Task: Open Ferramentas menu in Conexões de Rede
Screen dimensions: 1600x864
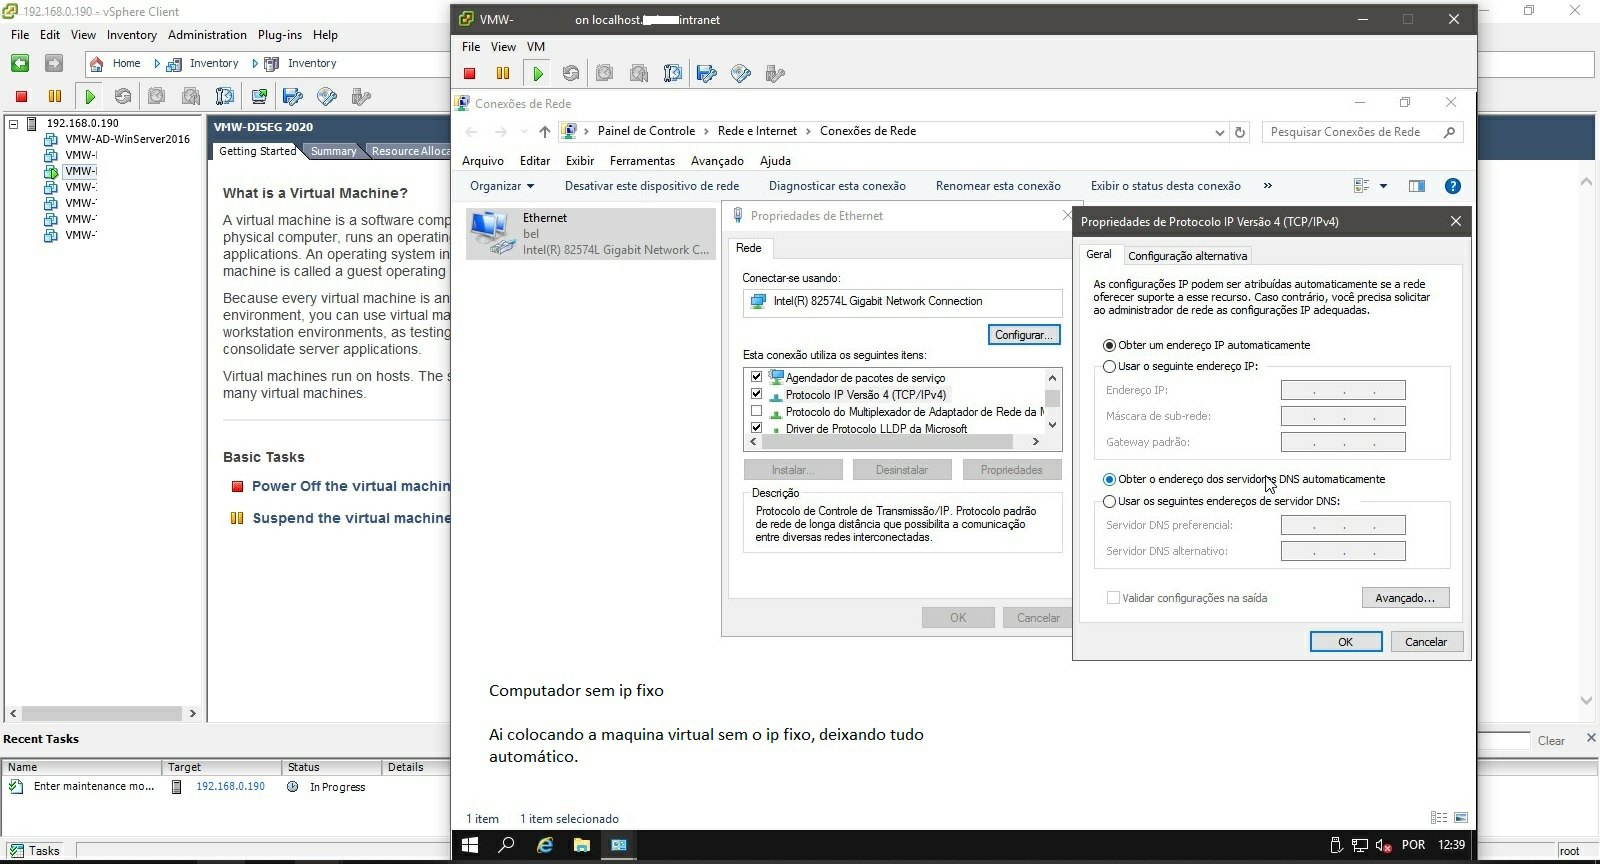Action: (642, 161)
